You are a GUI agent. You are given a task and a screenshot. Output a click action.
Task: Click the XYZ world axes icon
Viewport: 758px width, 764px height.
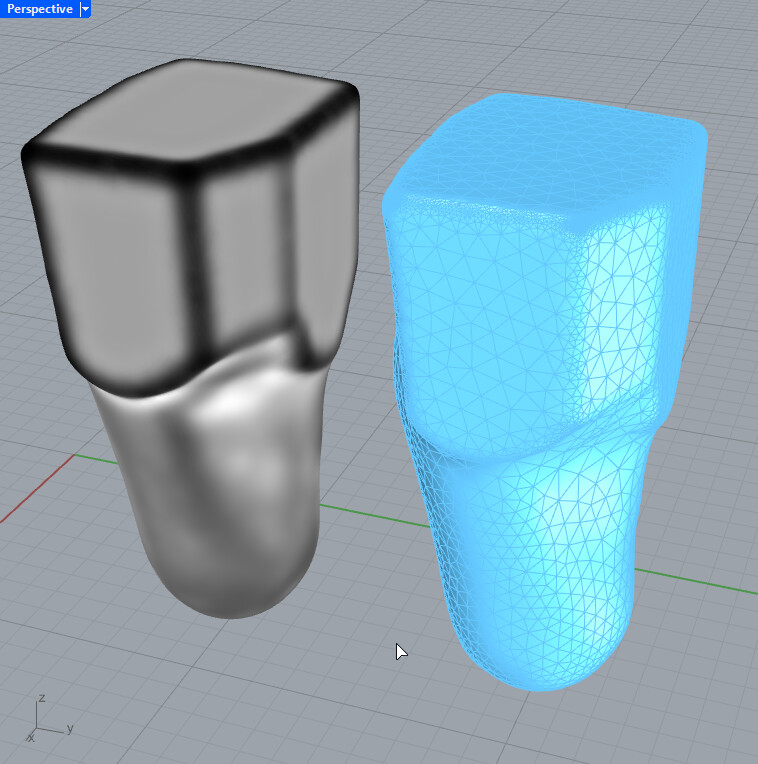coord(49,719)
